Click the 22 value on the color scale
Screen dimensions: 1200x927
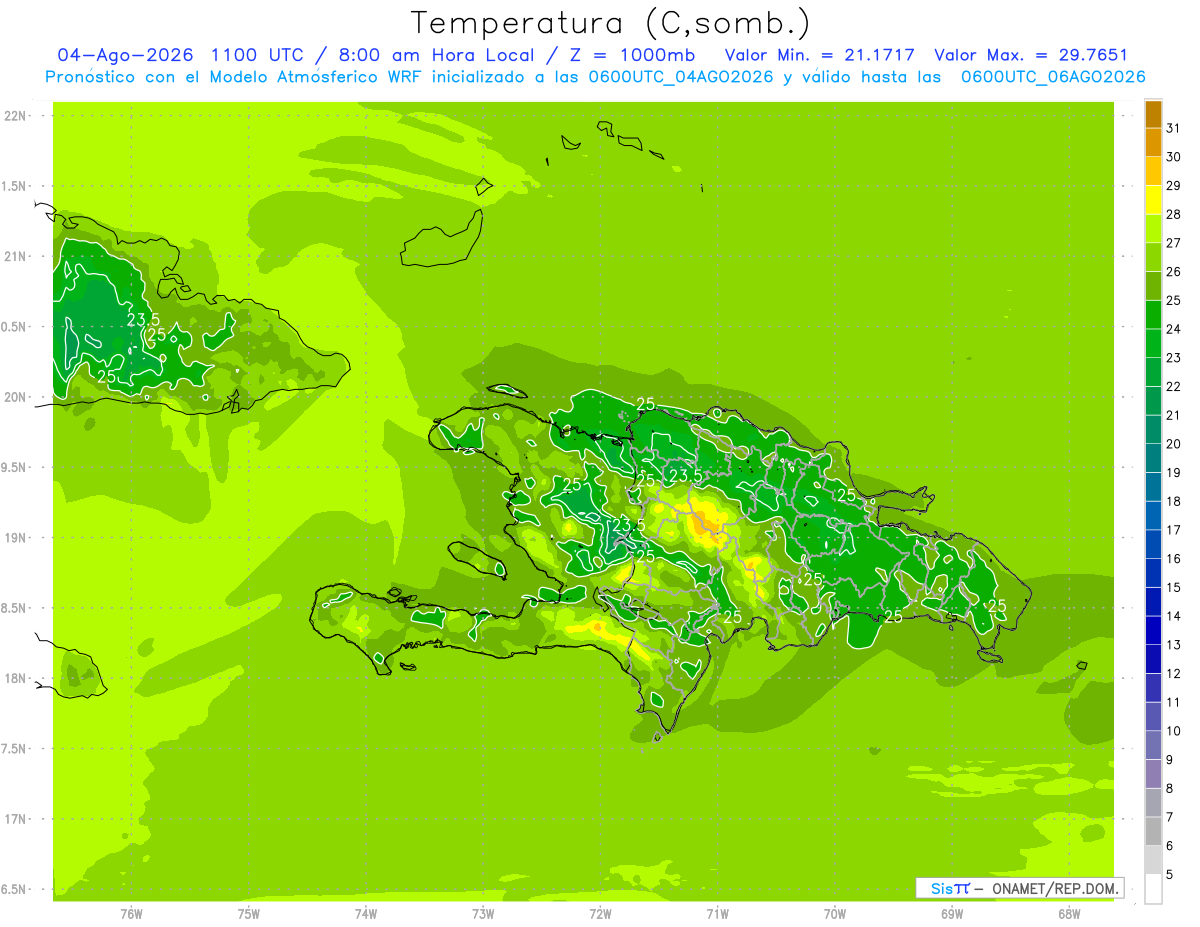[1173, 387]
